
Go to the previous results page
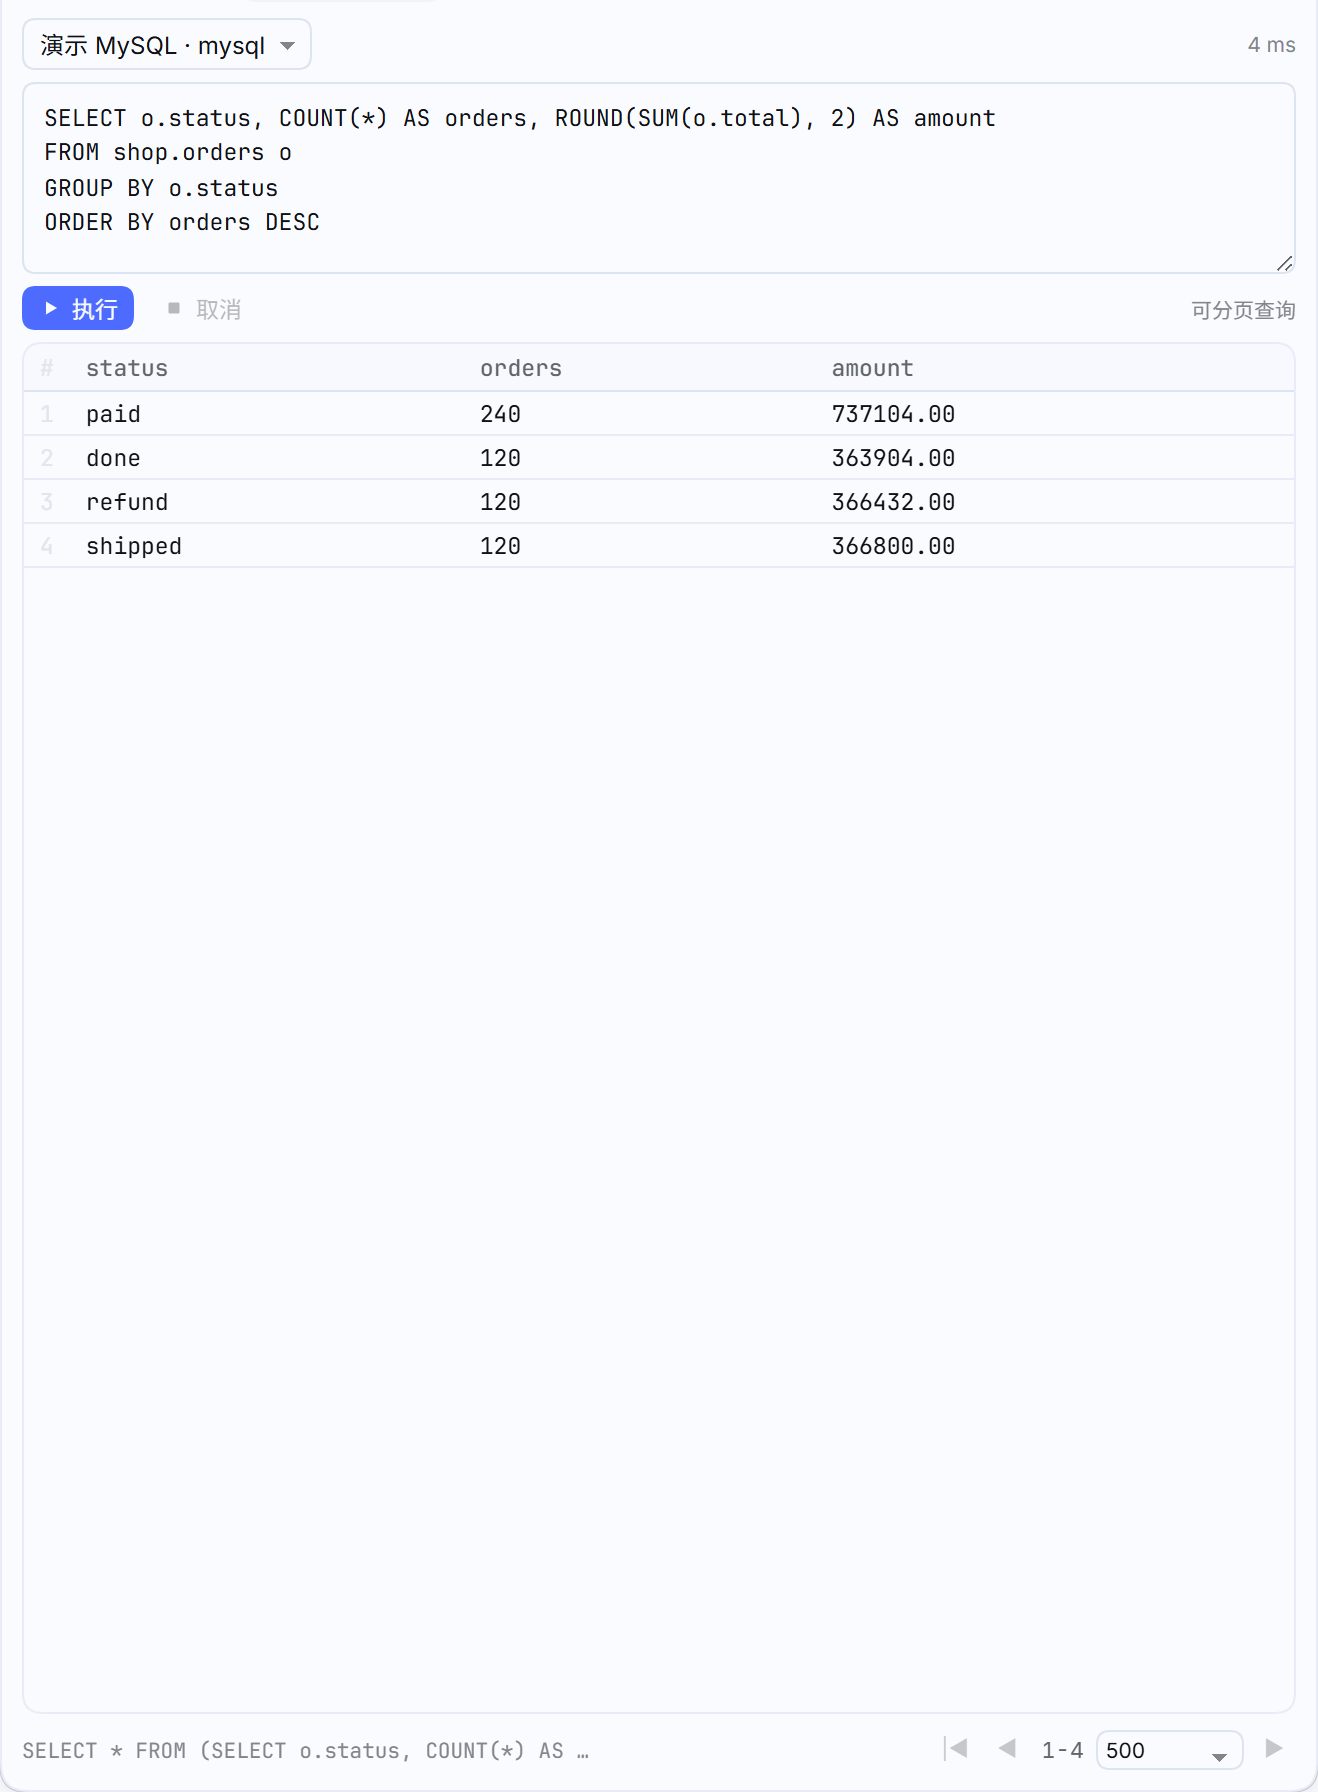click(x=1007, y=1748)
